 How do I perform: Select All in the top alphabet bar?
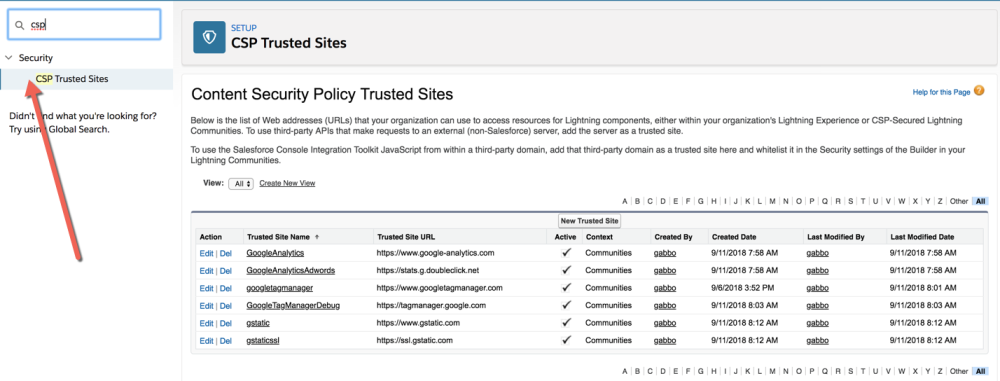980,201
